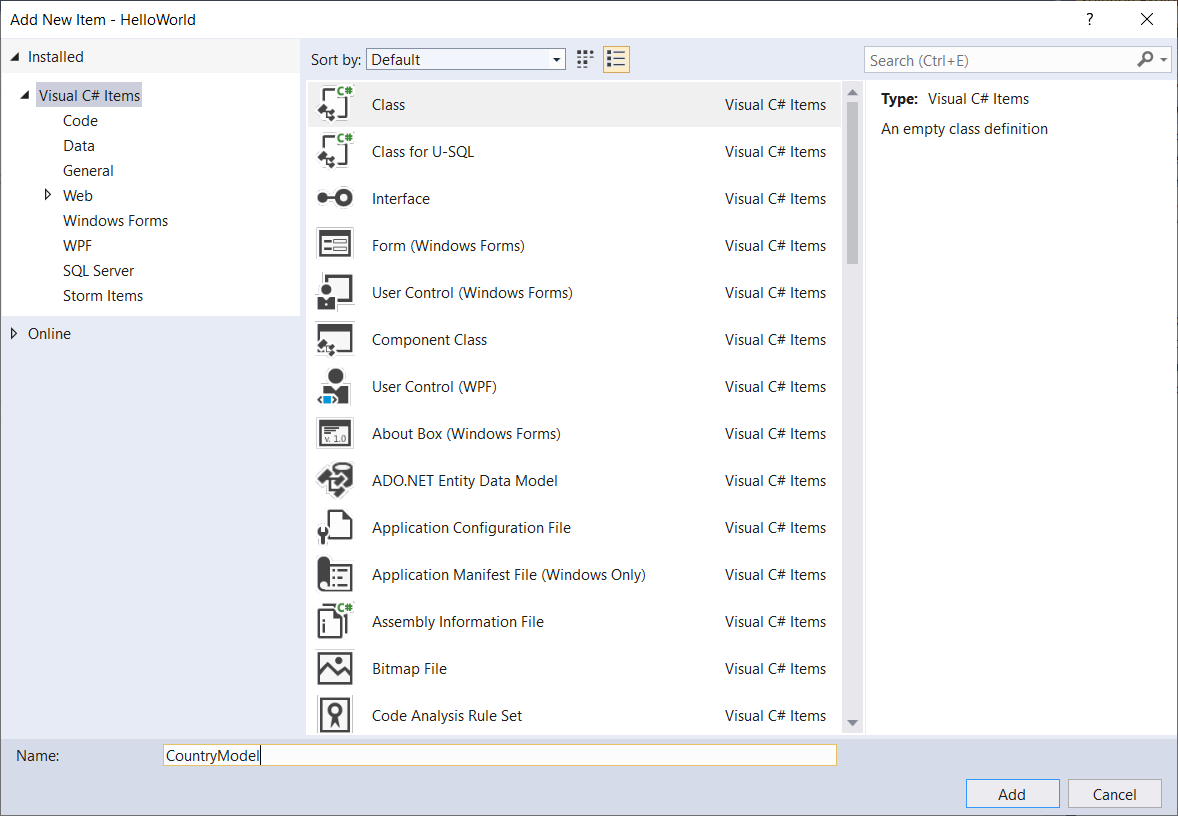Image resolution: width=1178 pixels, height=816 pixels.
Task: Select Class for U-SQL template text
Action: pos(423,152)
